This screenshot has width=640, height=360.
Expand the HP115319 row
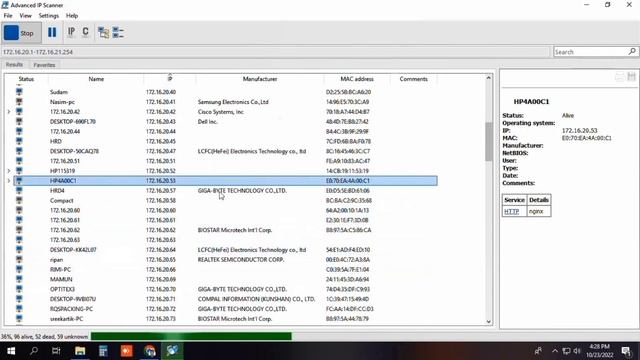click(9, 171)
